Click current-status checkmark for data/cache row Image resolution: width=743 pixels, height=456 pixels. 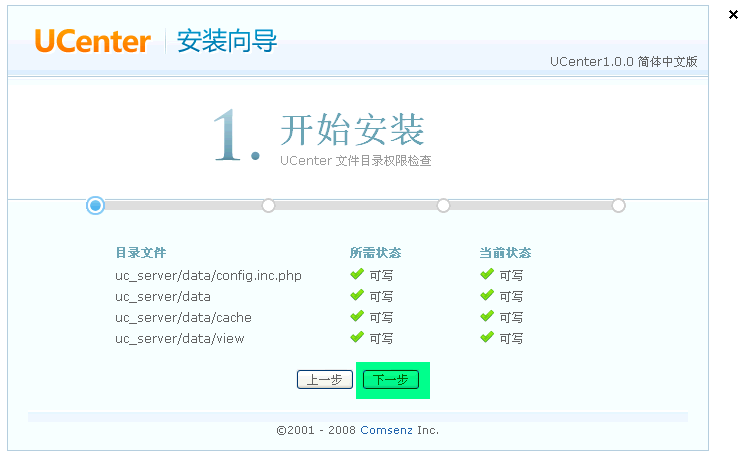click(487, 316)
